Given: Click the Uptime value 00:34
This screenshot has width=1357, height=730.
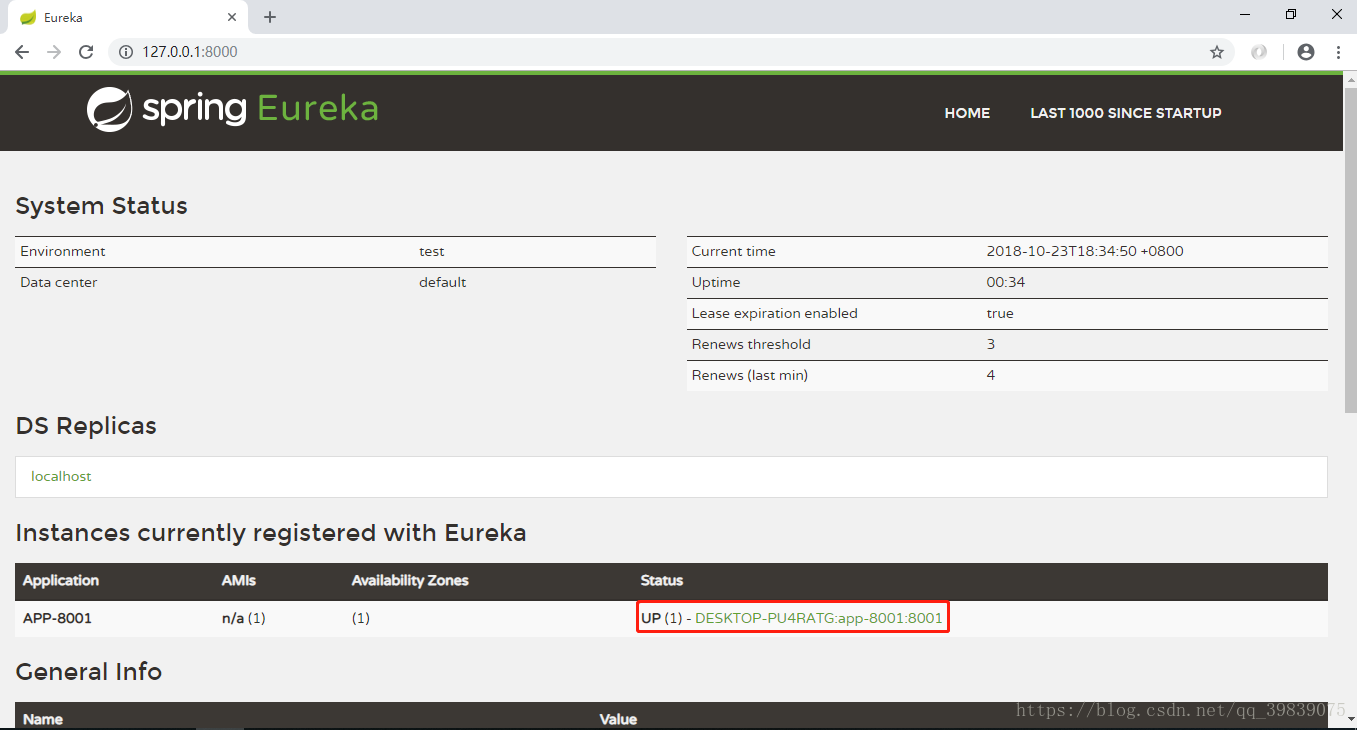Looking at the screenshot, I should tap(1006, 282).
